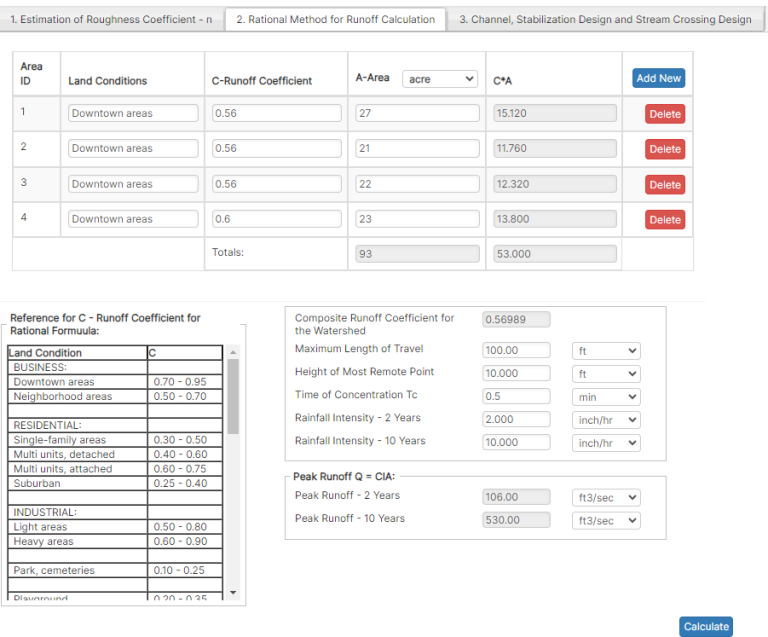Open the Estimation of Roughness Coefficient tab
This screenshot has width=768, height=637.
[112, 19]
